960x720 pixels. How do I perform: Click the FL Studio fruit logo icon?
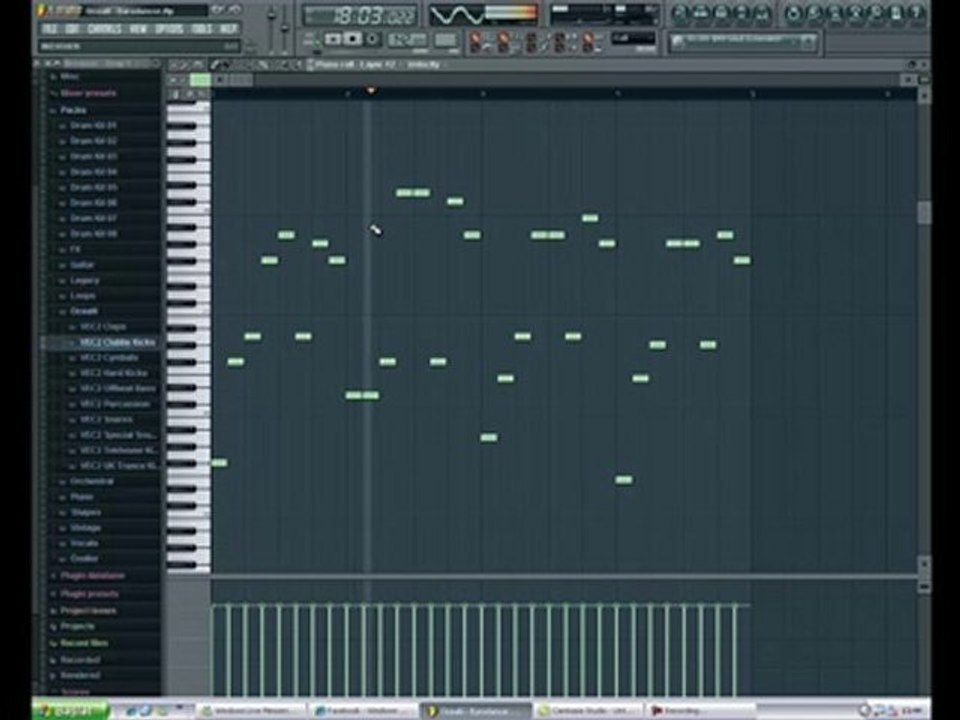click(42, 10)
